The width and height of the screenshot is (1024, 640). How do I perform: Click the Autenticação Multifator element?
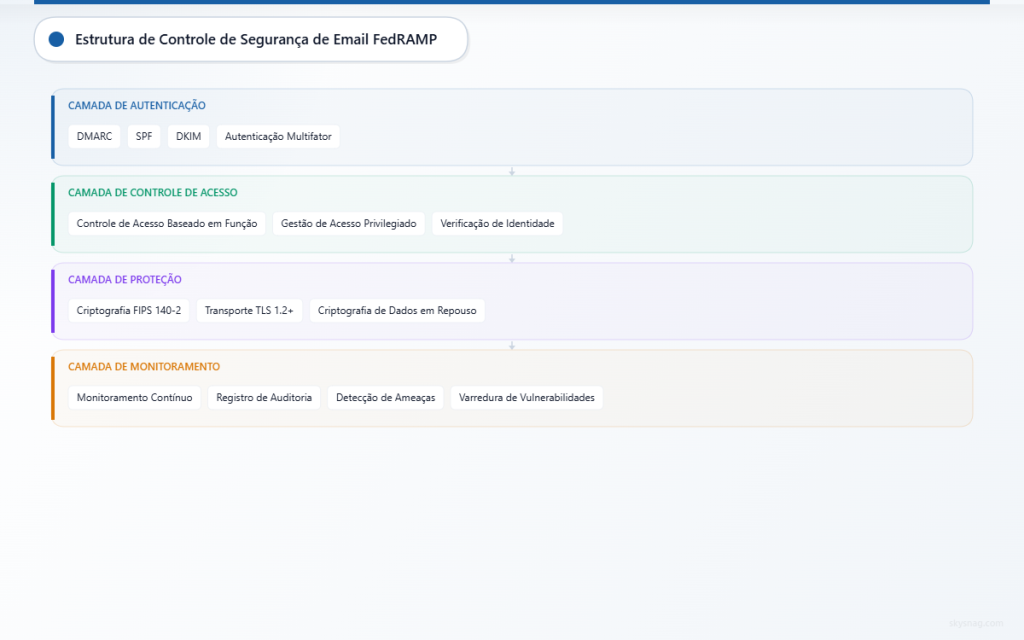(x=278, y=136)
